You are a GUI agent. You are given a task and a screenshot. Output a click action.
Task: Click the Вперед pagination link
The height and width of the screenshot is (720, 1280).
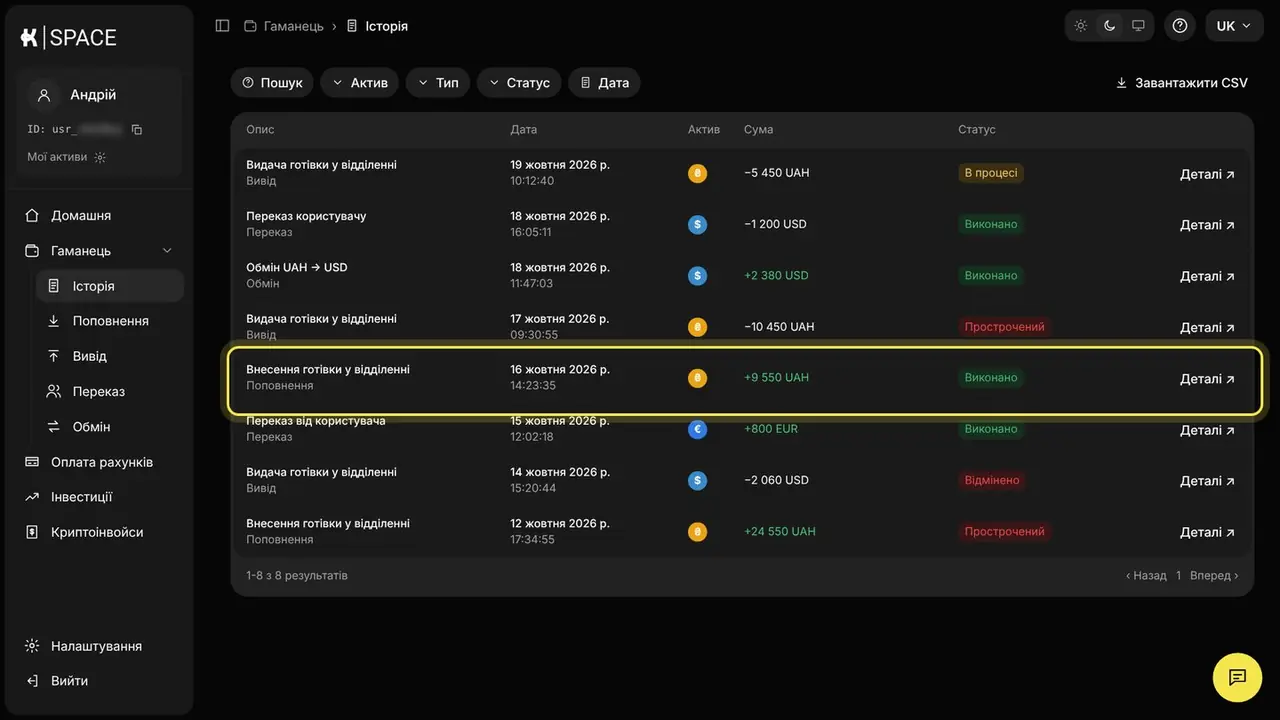coord(1214,576)
